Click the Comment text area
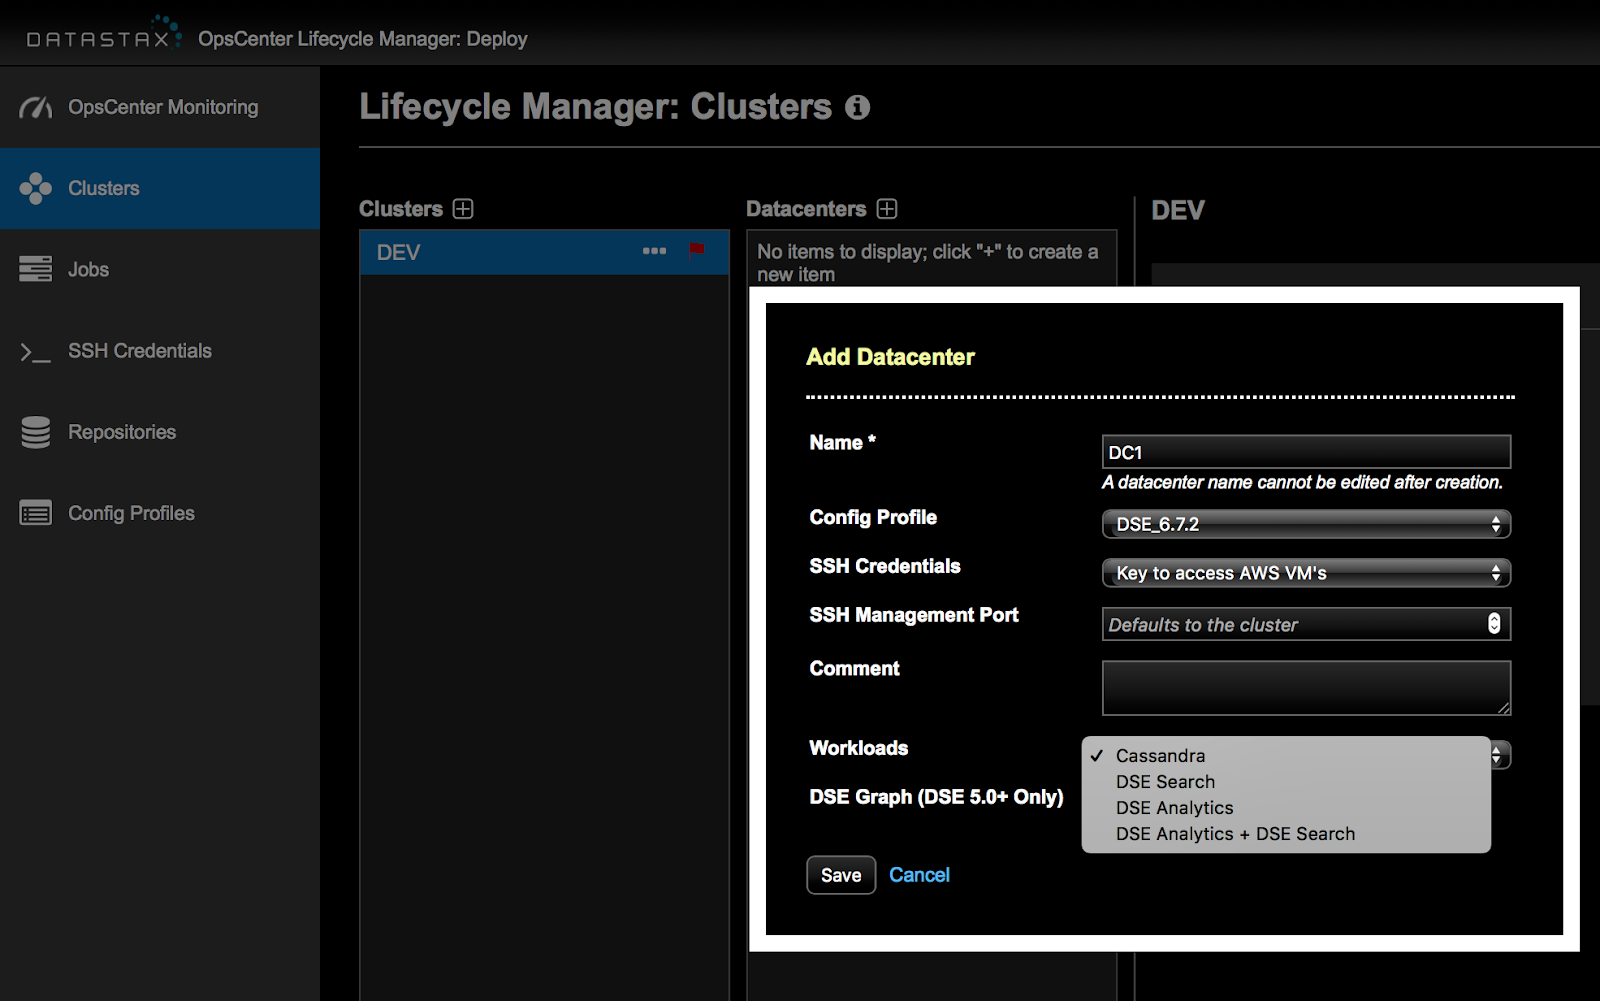 tap(1306, 688)
